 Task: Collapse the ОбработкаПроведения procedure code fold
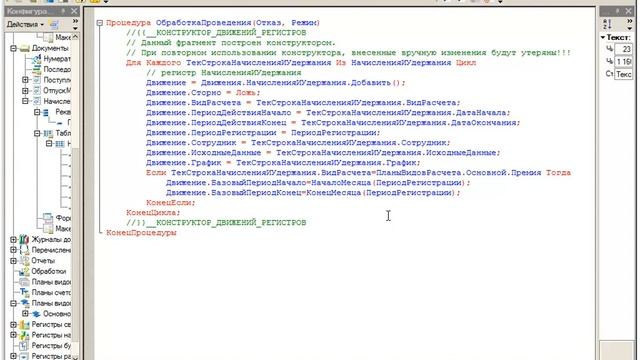(x=100, y=23)
